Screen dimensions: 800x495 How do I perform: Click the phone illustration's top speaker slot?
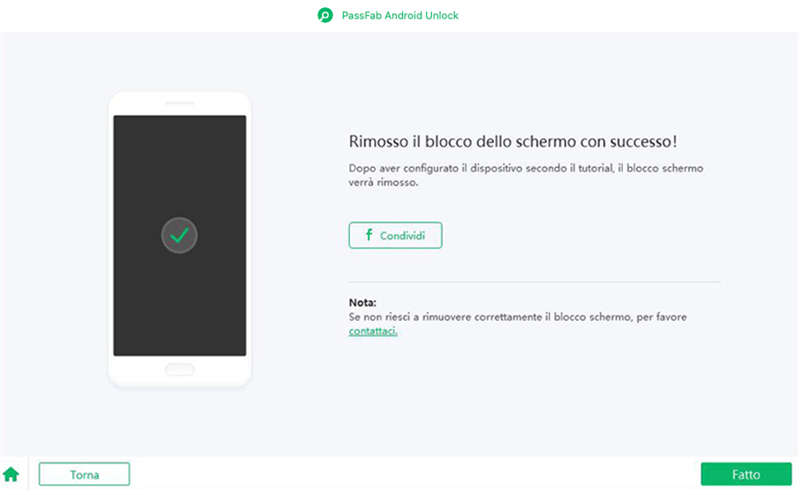tap(179, 104)
